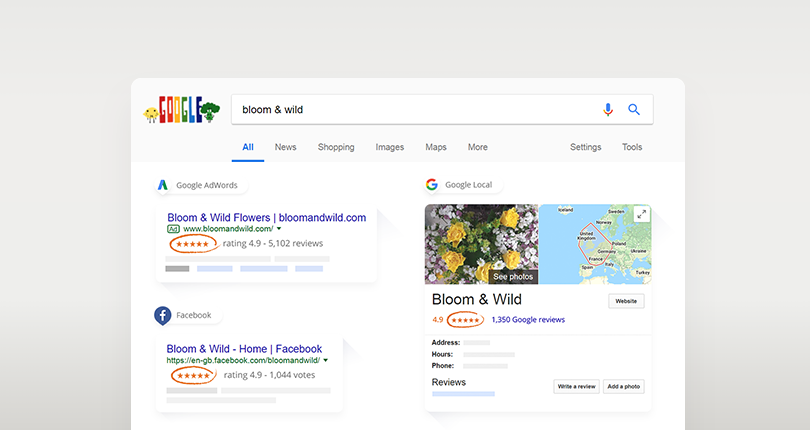
Task: Click the stars on the AdWords result
Action: point(192,244)
